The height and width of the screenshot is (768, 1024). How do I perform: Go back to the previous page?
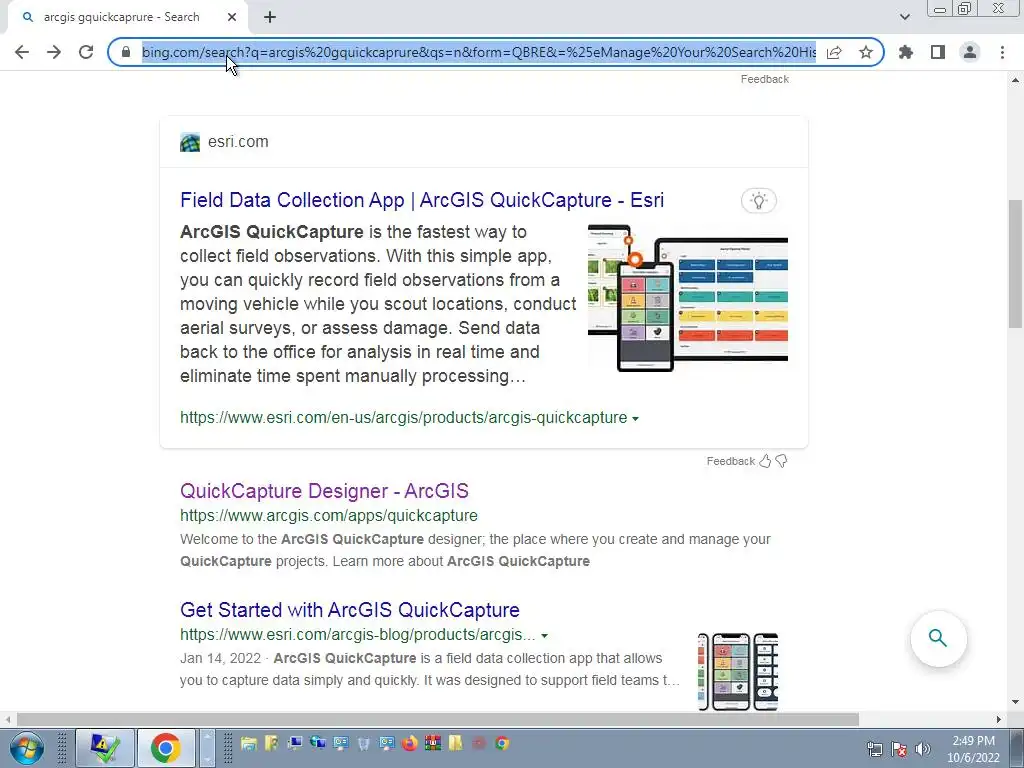pos(22,52)
